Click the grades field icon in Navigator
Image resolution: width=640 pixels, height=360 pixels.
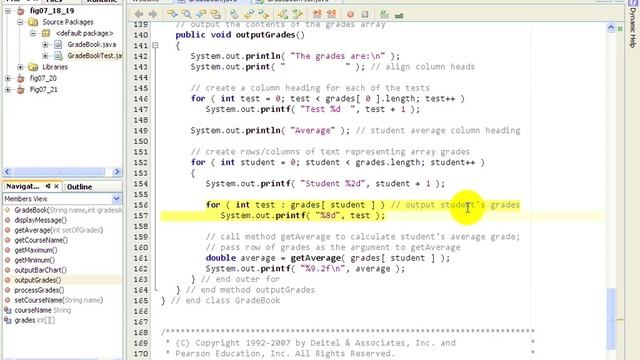coord(7,320)
